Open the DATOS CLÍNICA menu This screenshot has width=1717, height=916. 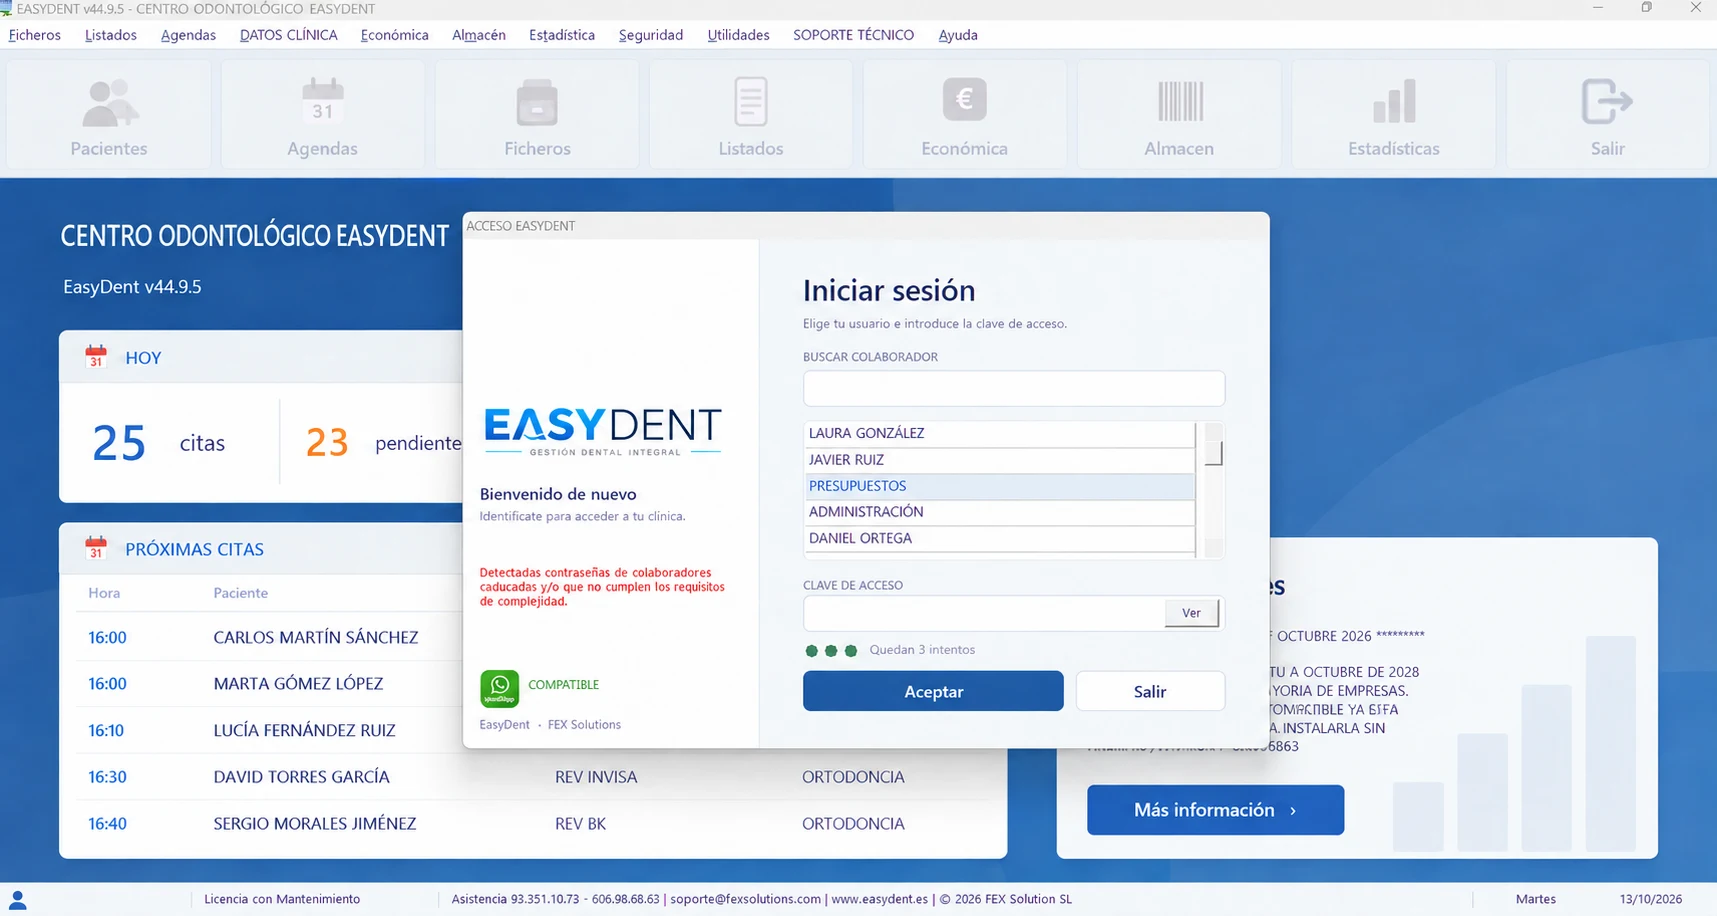pos(289,35)
